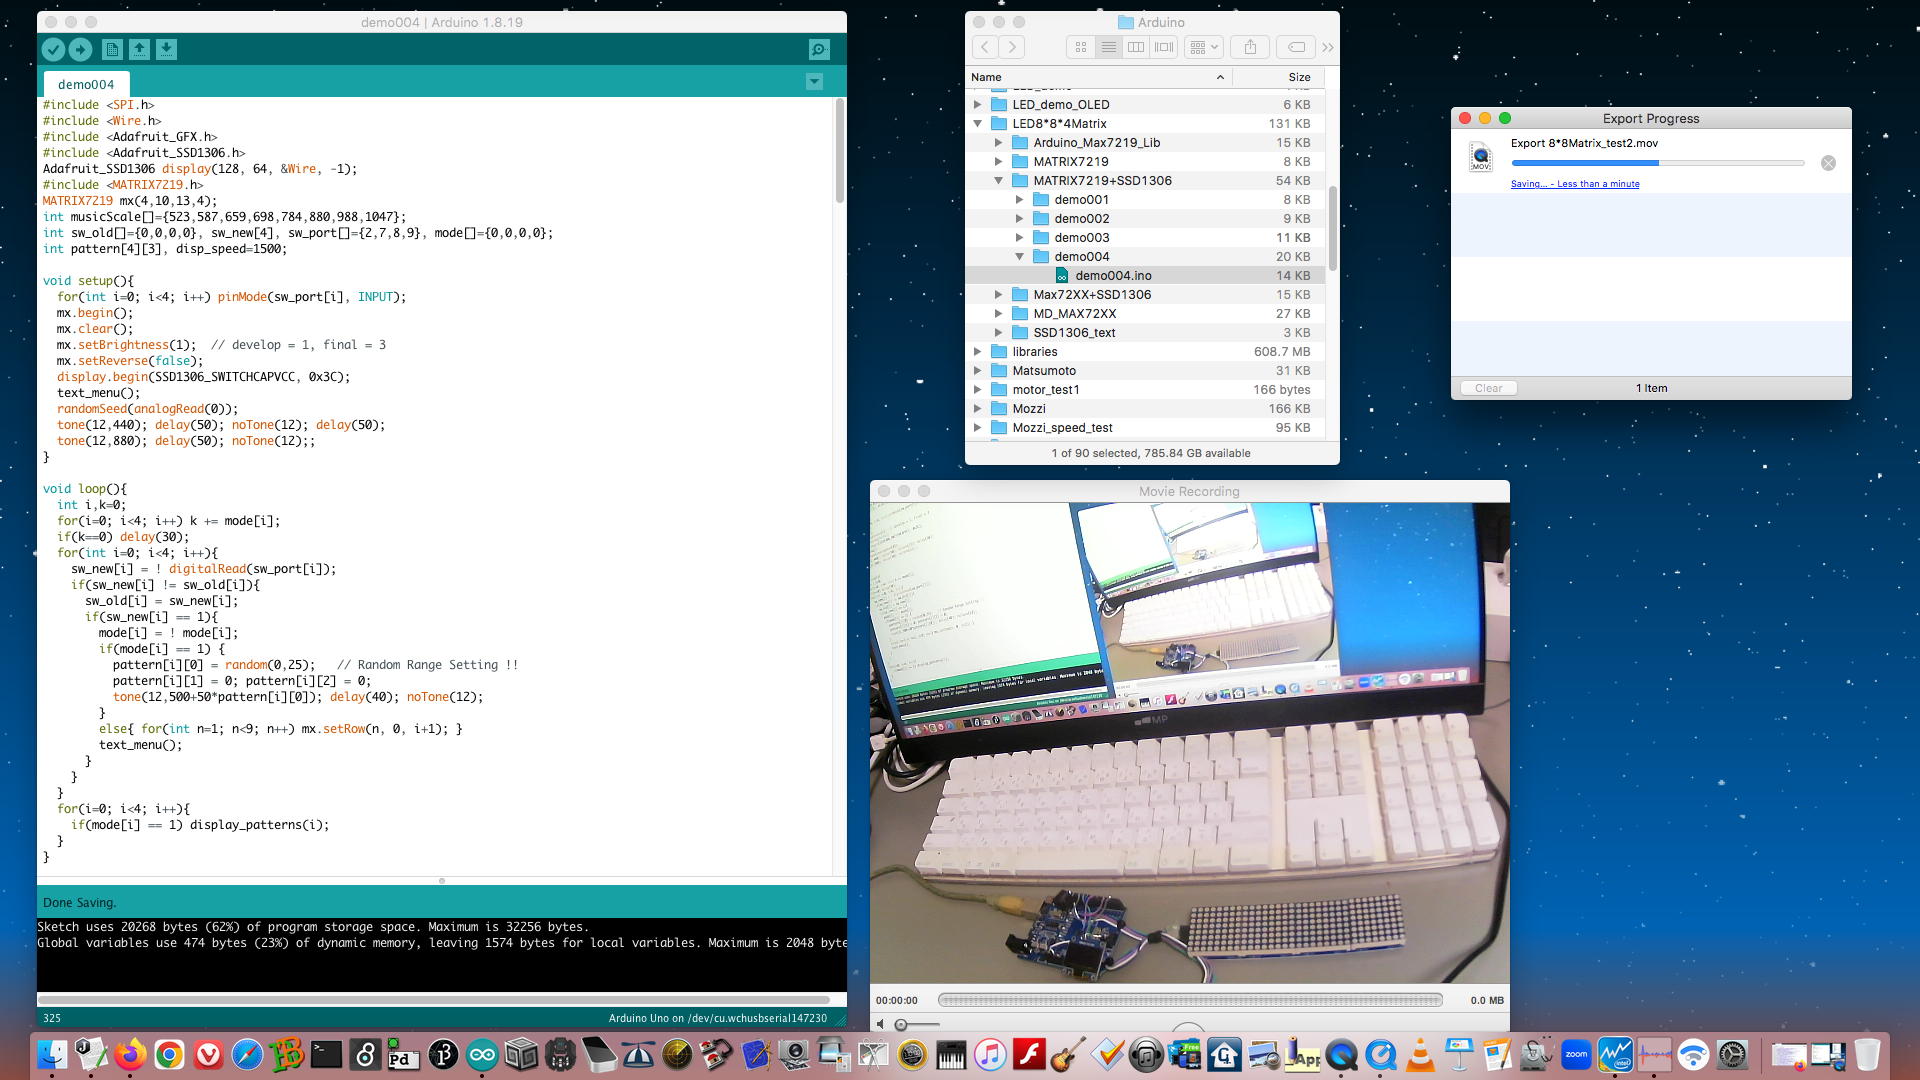
Task: Adjust the Movie Recording volume slider
Action: 901,1024
